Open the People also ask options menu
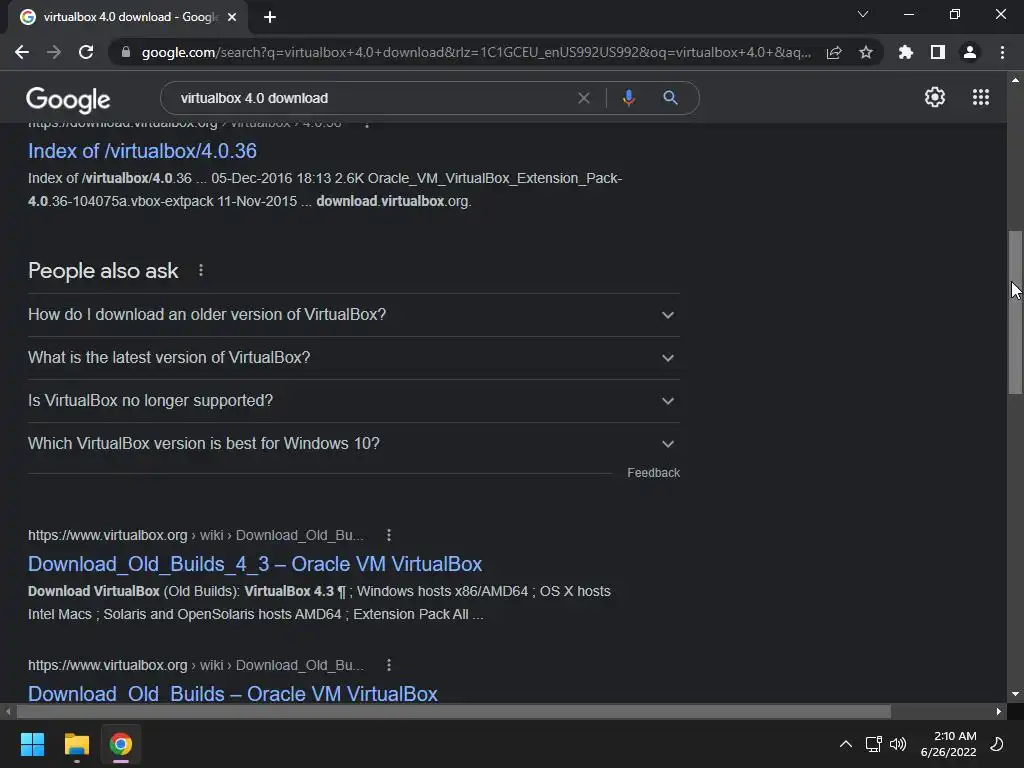This screenshot has height=768, width=1024. pos(200,270)
